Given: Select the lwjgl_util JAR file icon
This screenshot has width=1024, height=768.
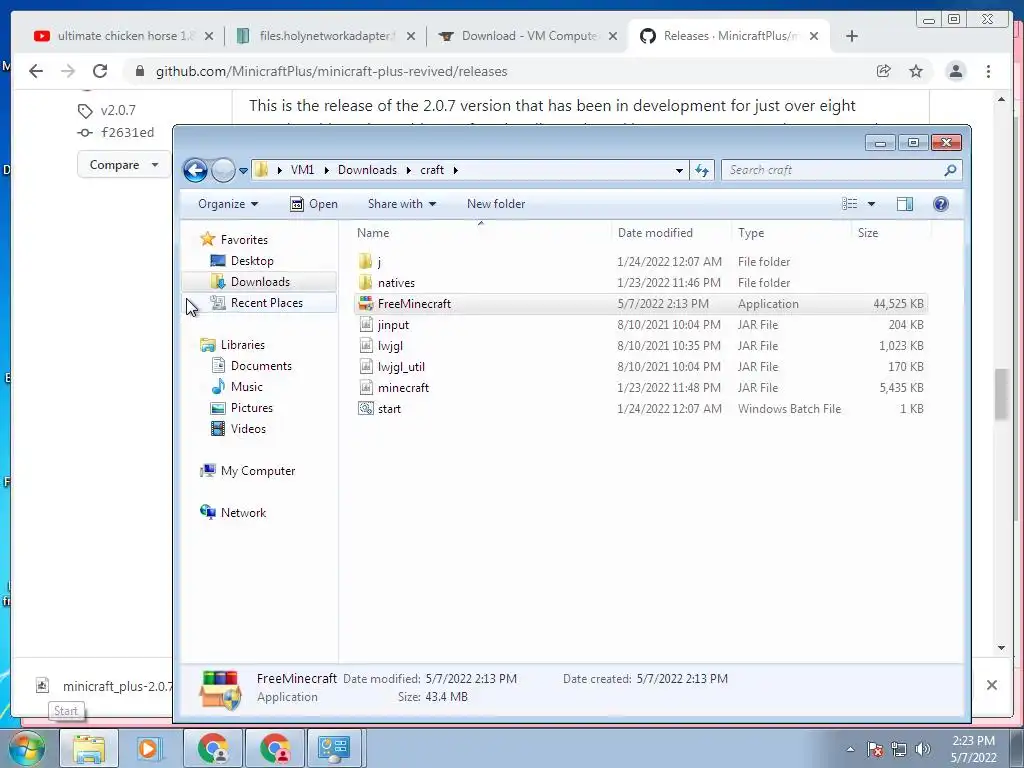Looking at the screenshot, I should [x=366, y=366].
